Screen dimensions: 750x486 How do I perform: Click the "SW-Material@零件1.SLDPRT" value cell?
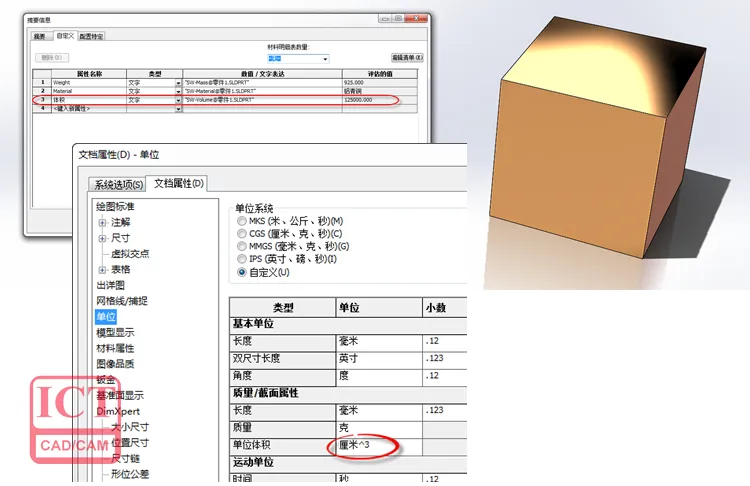coord(262,91)
